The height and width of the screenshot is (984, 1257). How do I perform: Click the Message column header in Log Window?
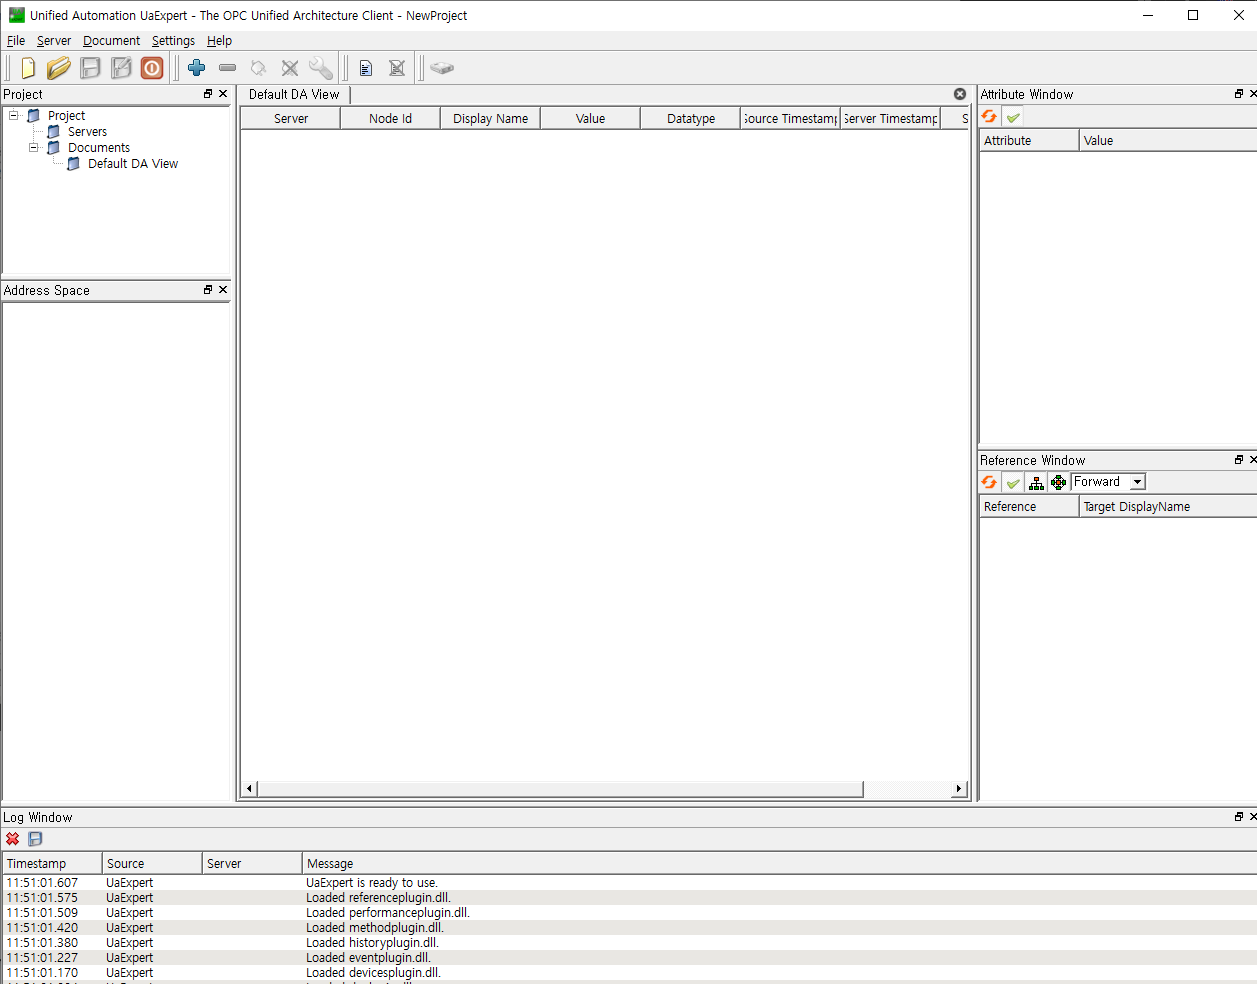coord(780,864)
